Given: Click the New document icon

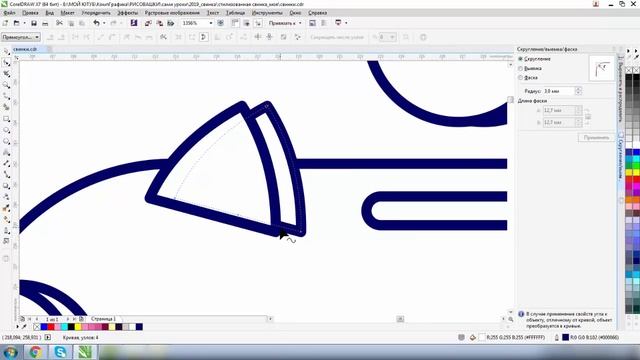Looking at the screenshot, I should pyautogui.click(x=6, y=23).
